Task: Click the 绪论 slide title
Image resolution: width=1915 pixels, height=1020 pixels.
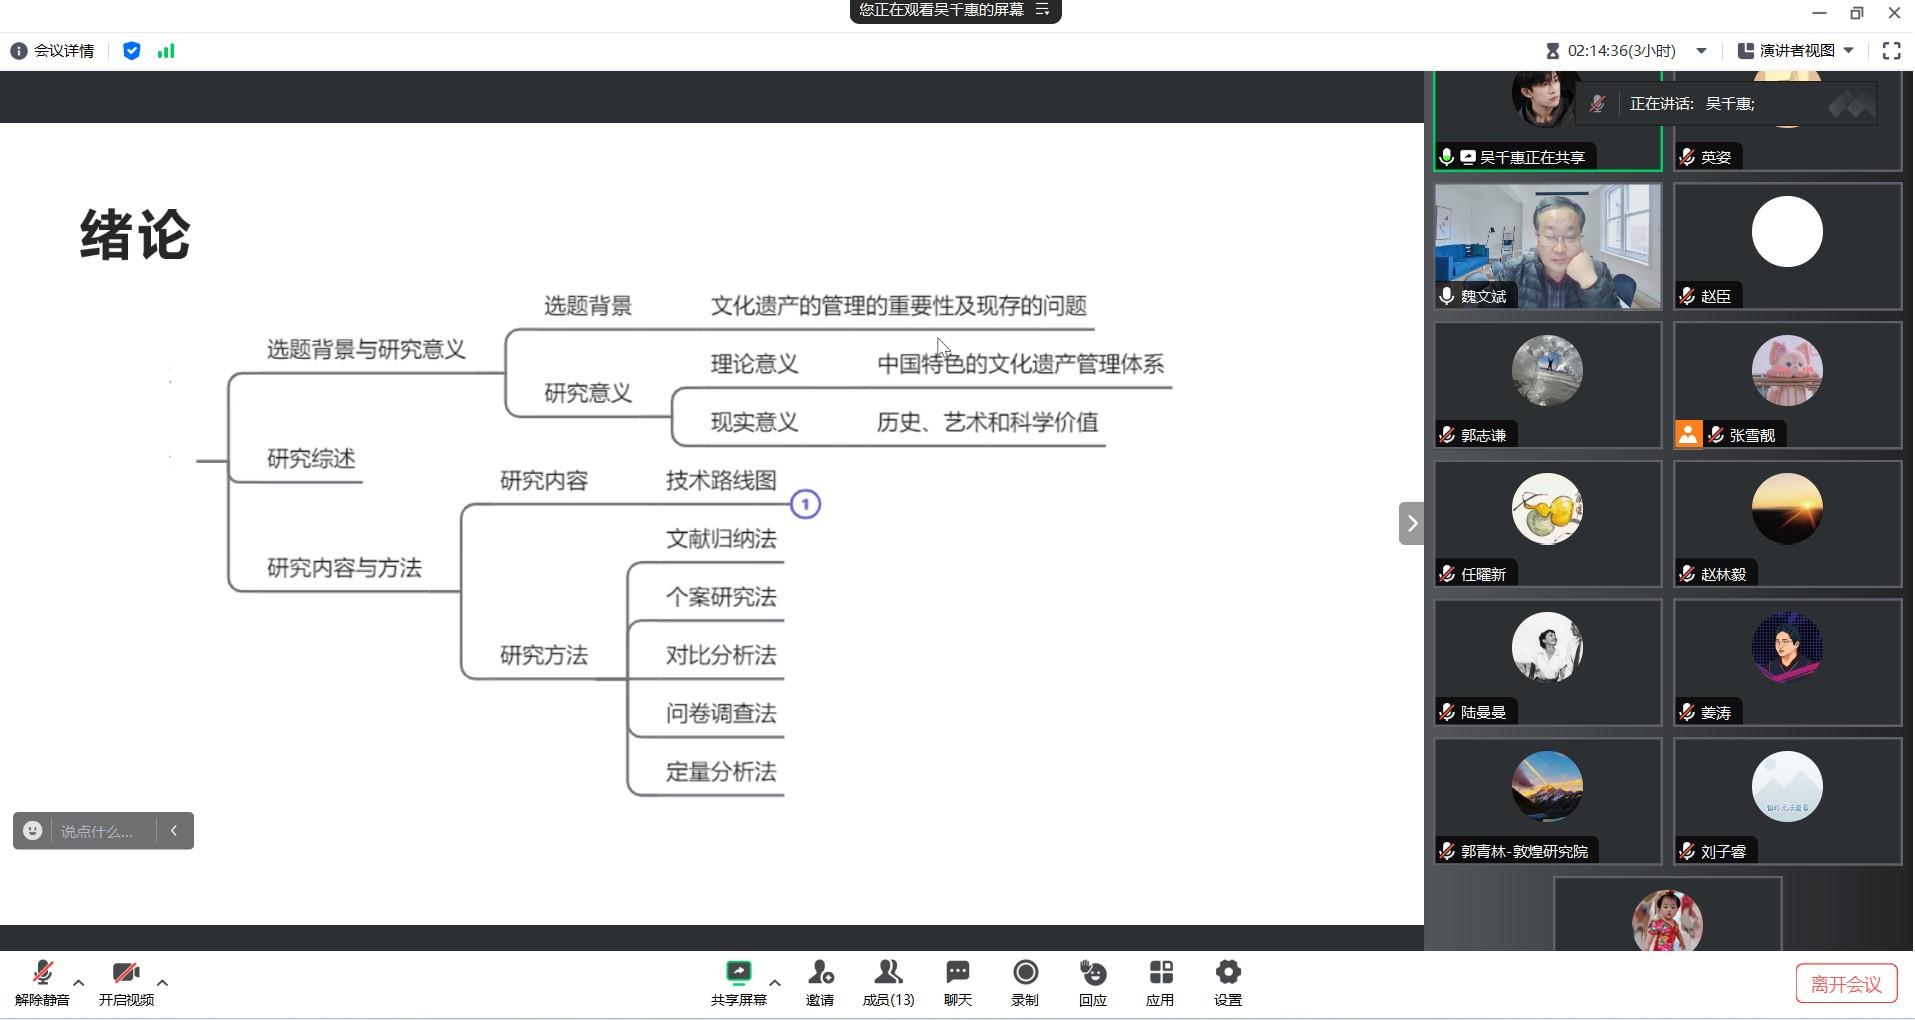Action: pos(135,235)
